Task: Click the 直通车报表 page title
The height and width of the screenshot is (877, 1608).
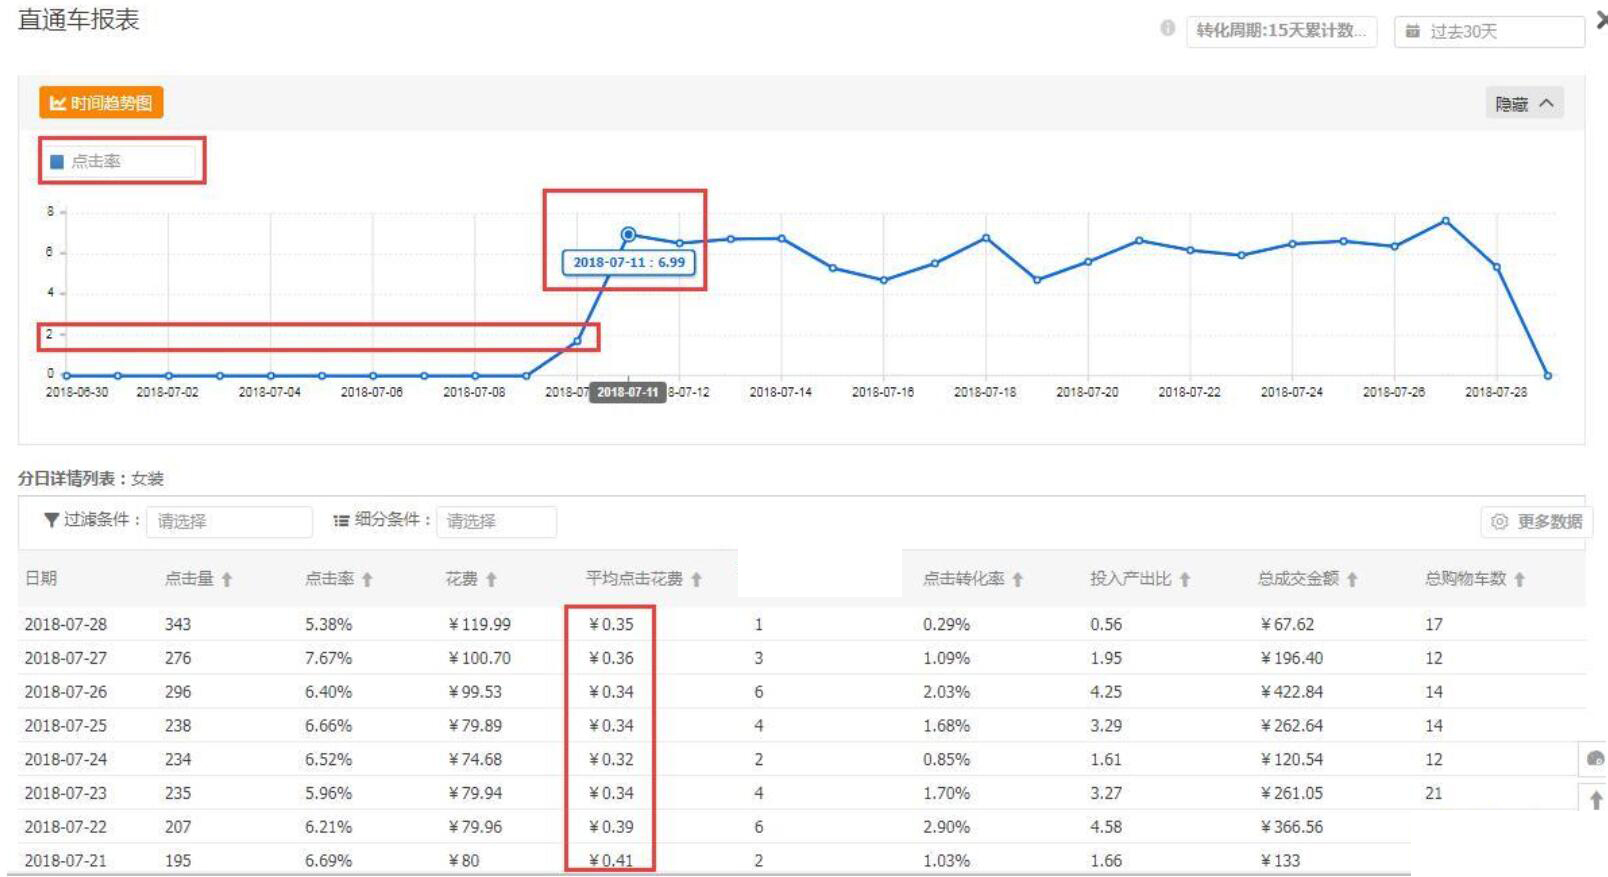Action: click(x=79, y=20)
